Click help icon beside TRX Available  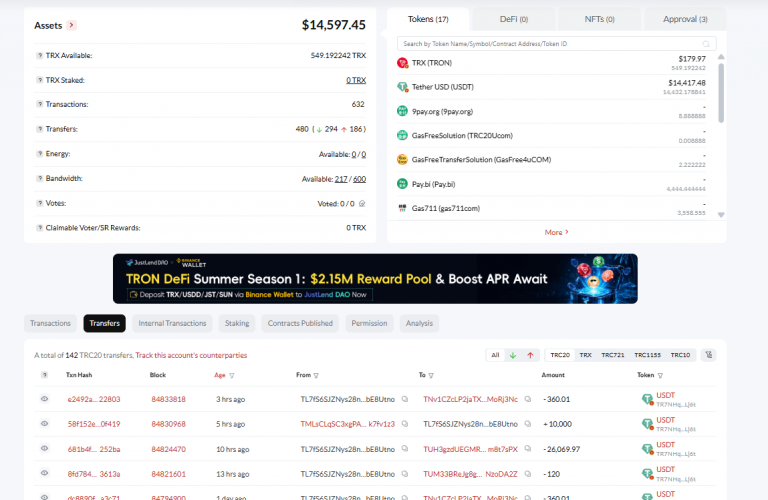(40, 55)
